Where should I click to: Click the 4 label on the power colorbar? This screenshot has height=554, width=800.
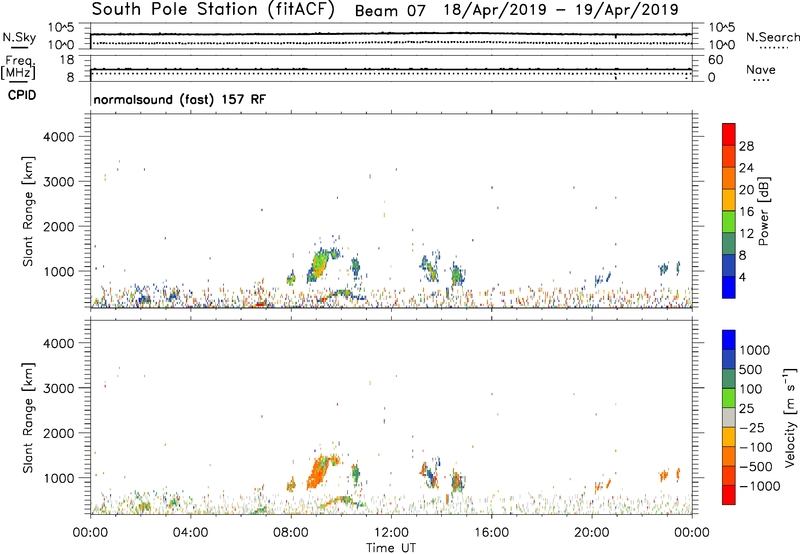pos(742,278)
